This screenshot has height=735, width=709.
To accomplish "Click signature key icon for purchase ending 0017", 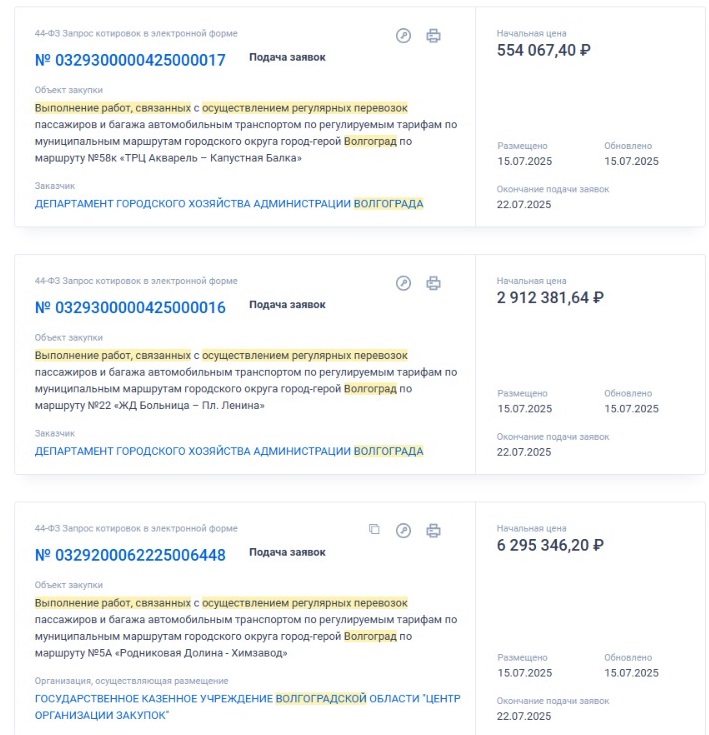I will click(x=403, y=36).
